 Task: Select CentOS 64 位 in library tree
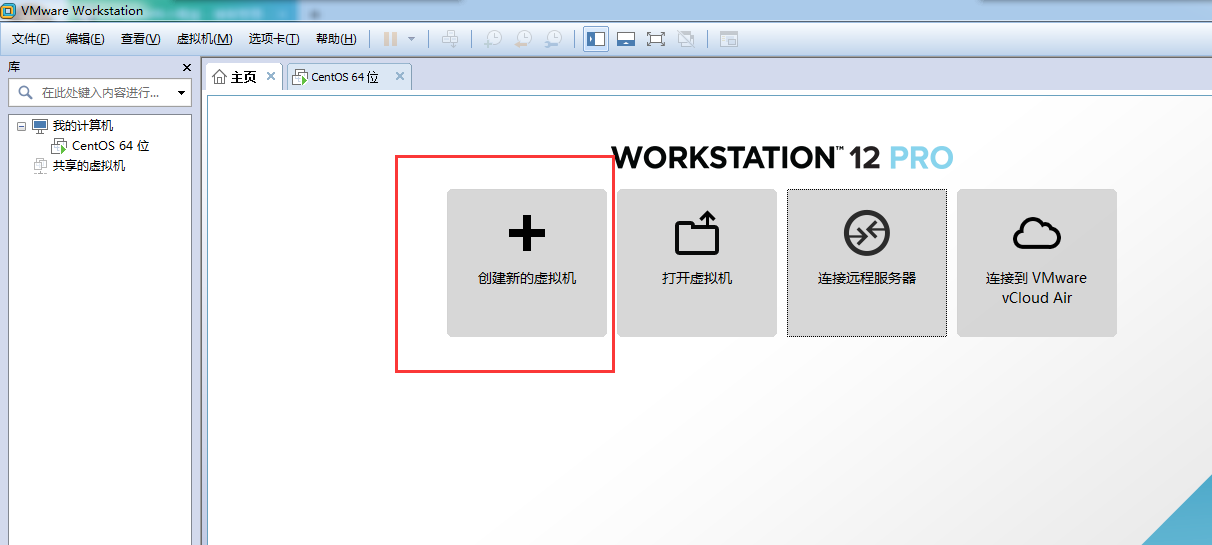(111, 146)
